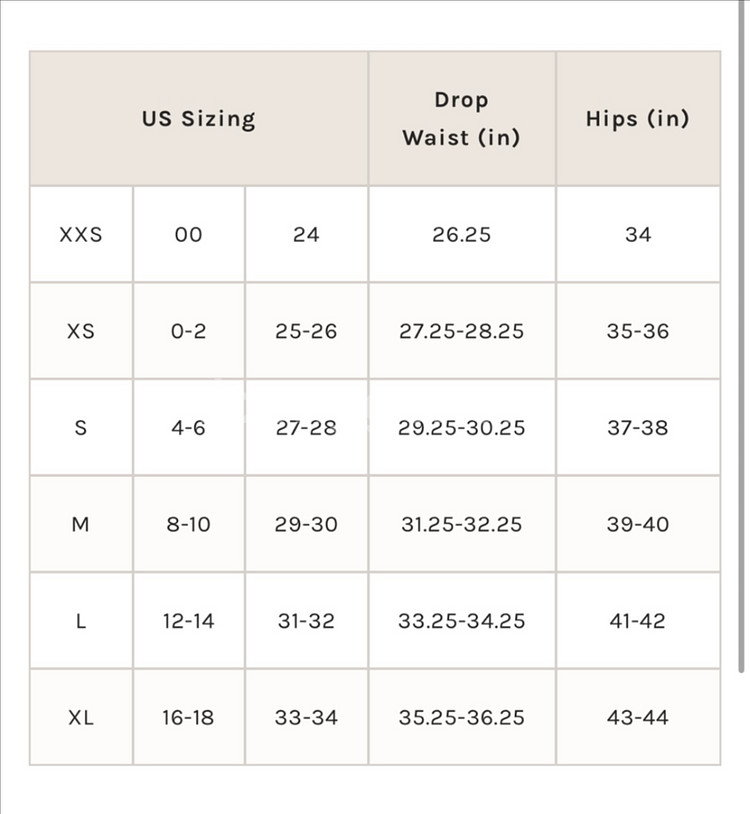750x814 pixels.
Task: Click the 16-18 numeric size cell
Action: pos(188,717)
